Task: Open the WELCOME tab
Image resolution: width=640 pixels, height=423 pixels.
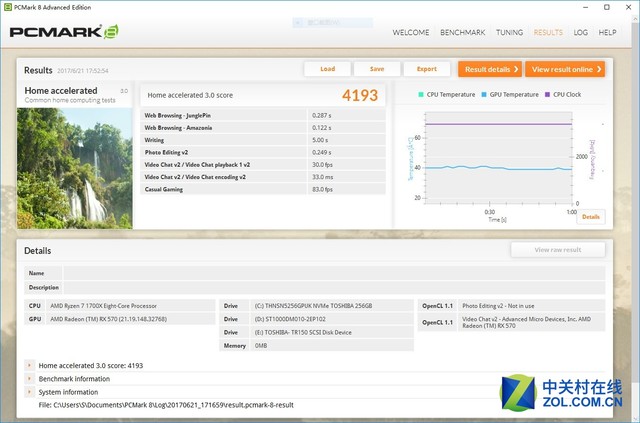Action: pos(411,32)
